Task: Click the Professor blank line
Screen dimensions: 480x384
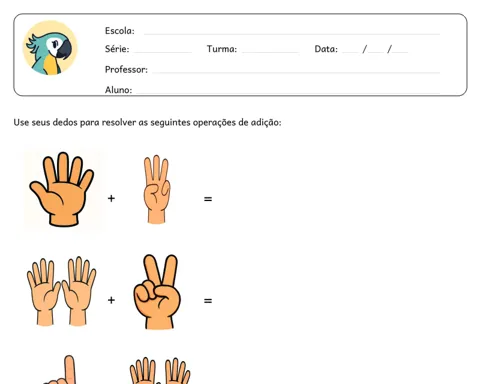Action: pos(296,72)
